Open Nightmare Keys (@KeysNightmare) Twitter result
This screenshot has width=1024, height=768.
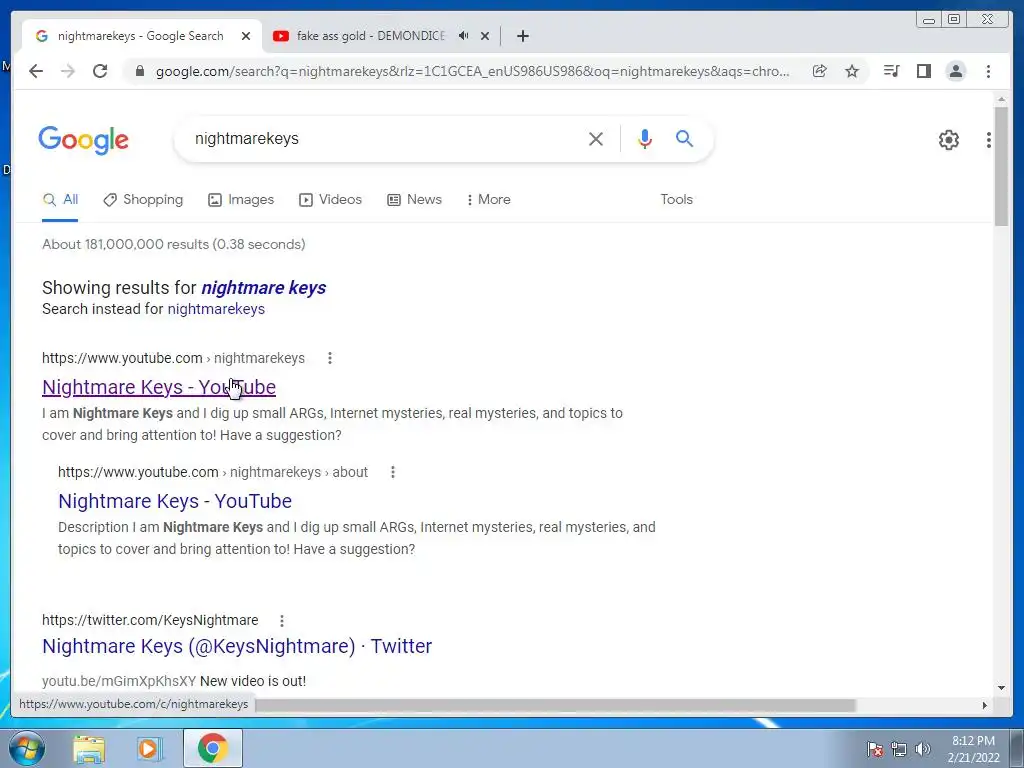(237, 646)
